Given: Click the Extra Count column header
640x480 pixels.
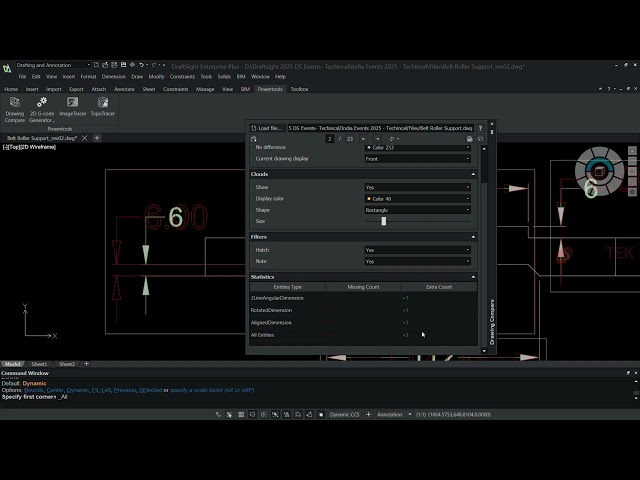Looking at the screenshot, I should pyautogui.click(x=439, y=287).
